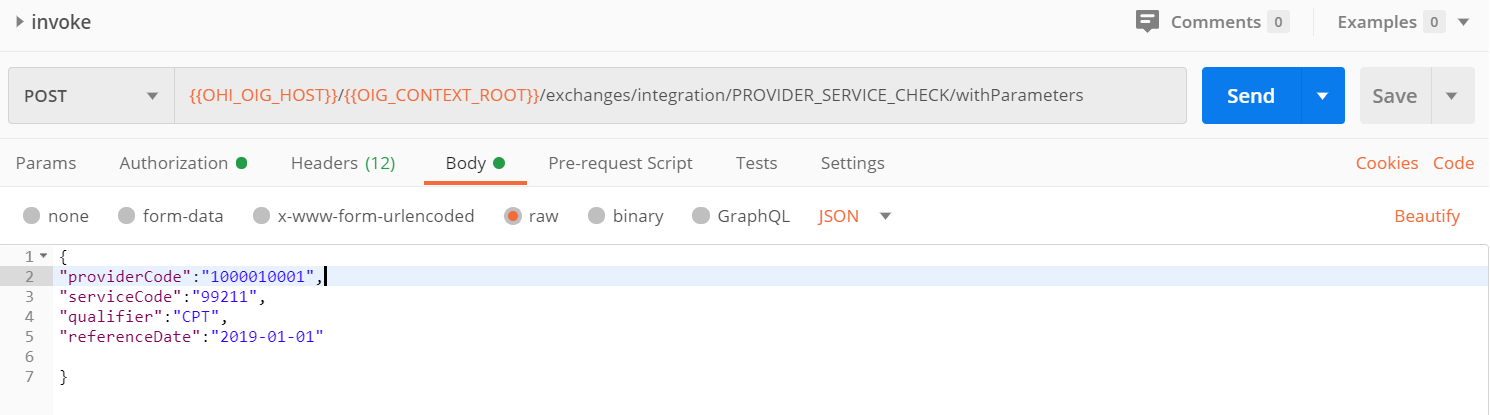Switch to the Headers (12) tab

[x=343, y=163]
